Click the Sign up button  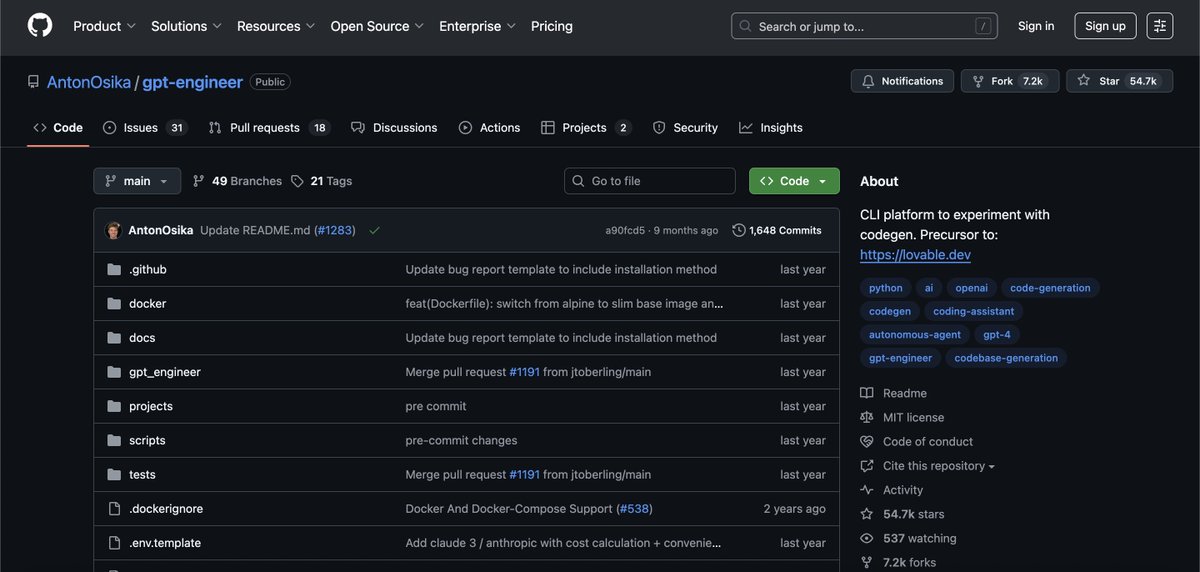point(1105,26)
